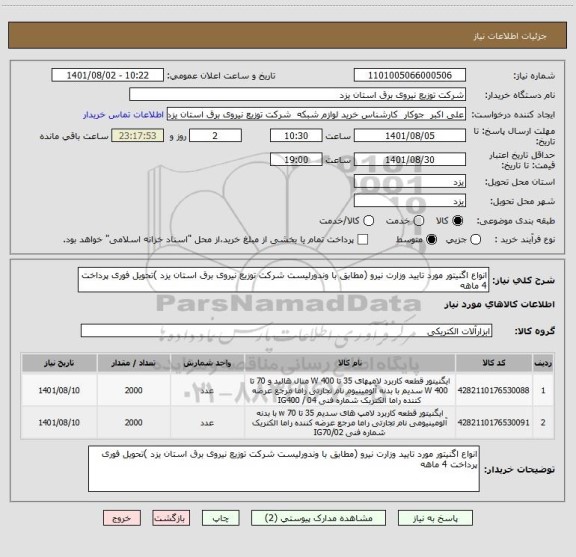Click delivery city field یزد

point(410,201)
